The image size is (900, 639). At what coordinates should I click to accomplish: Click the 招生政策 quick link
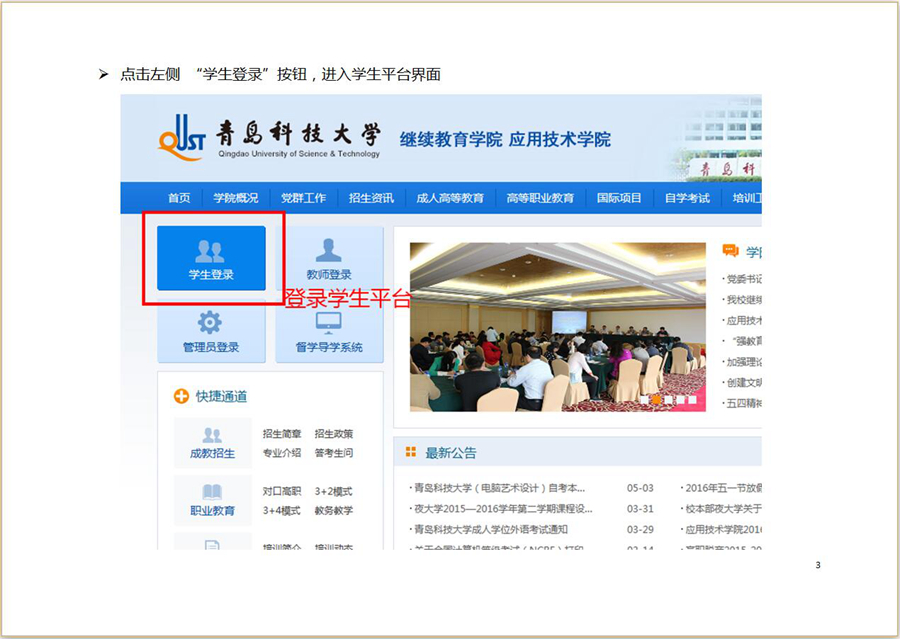tap(333, 434)
